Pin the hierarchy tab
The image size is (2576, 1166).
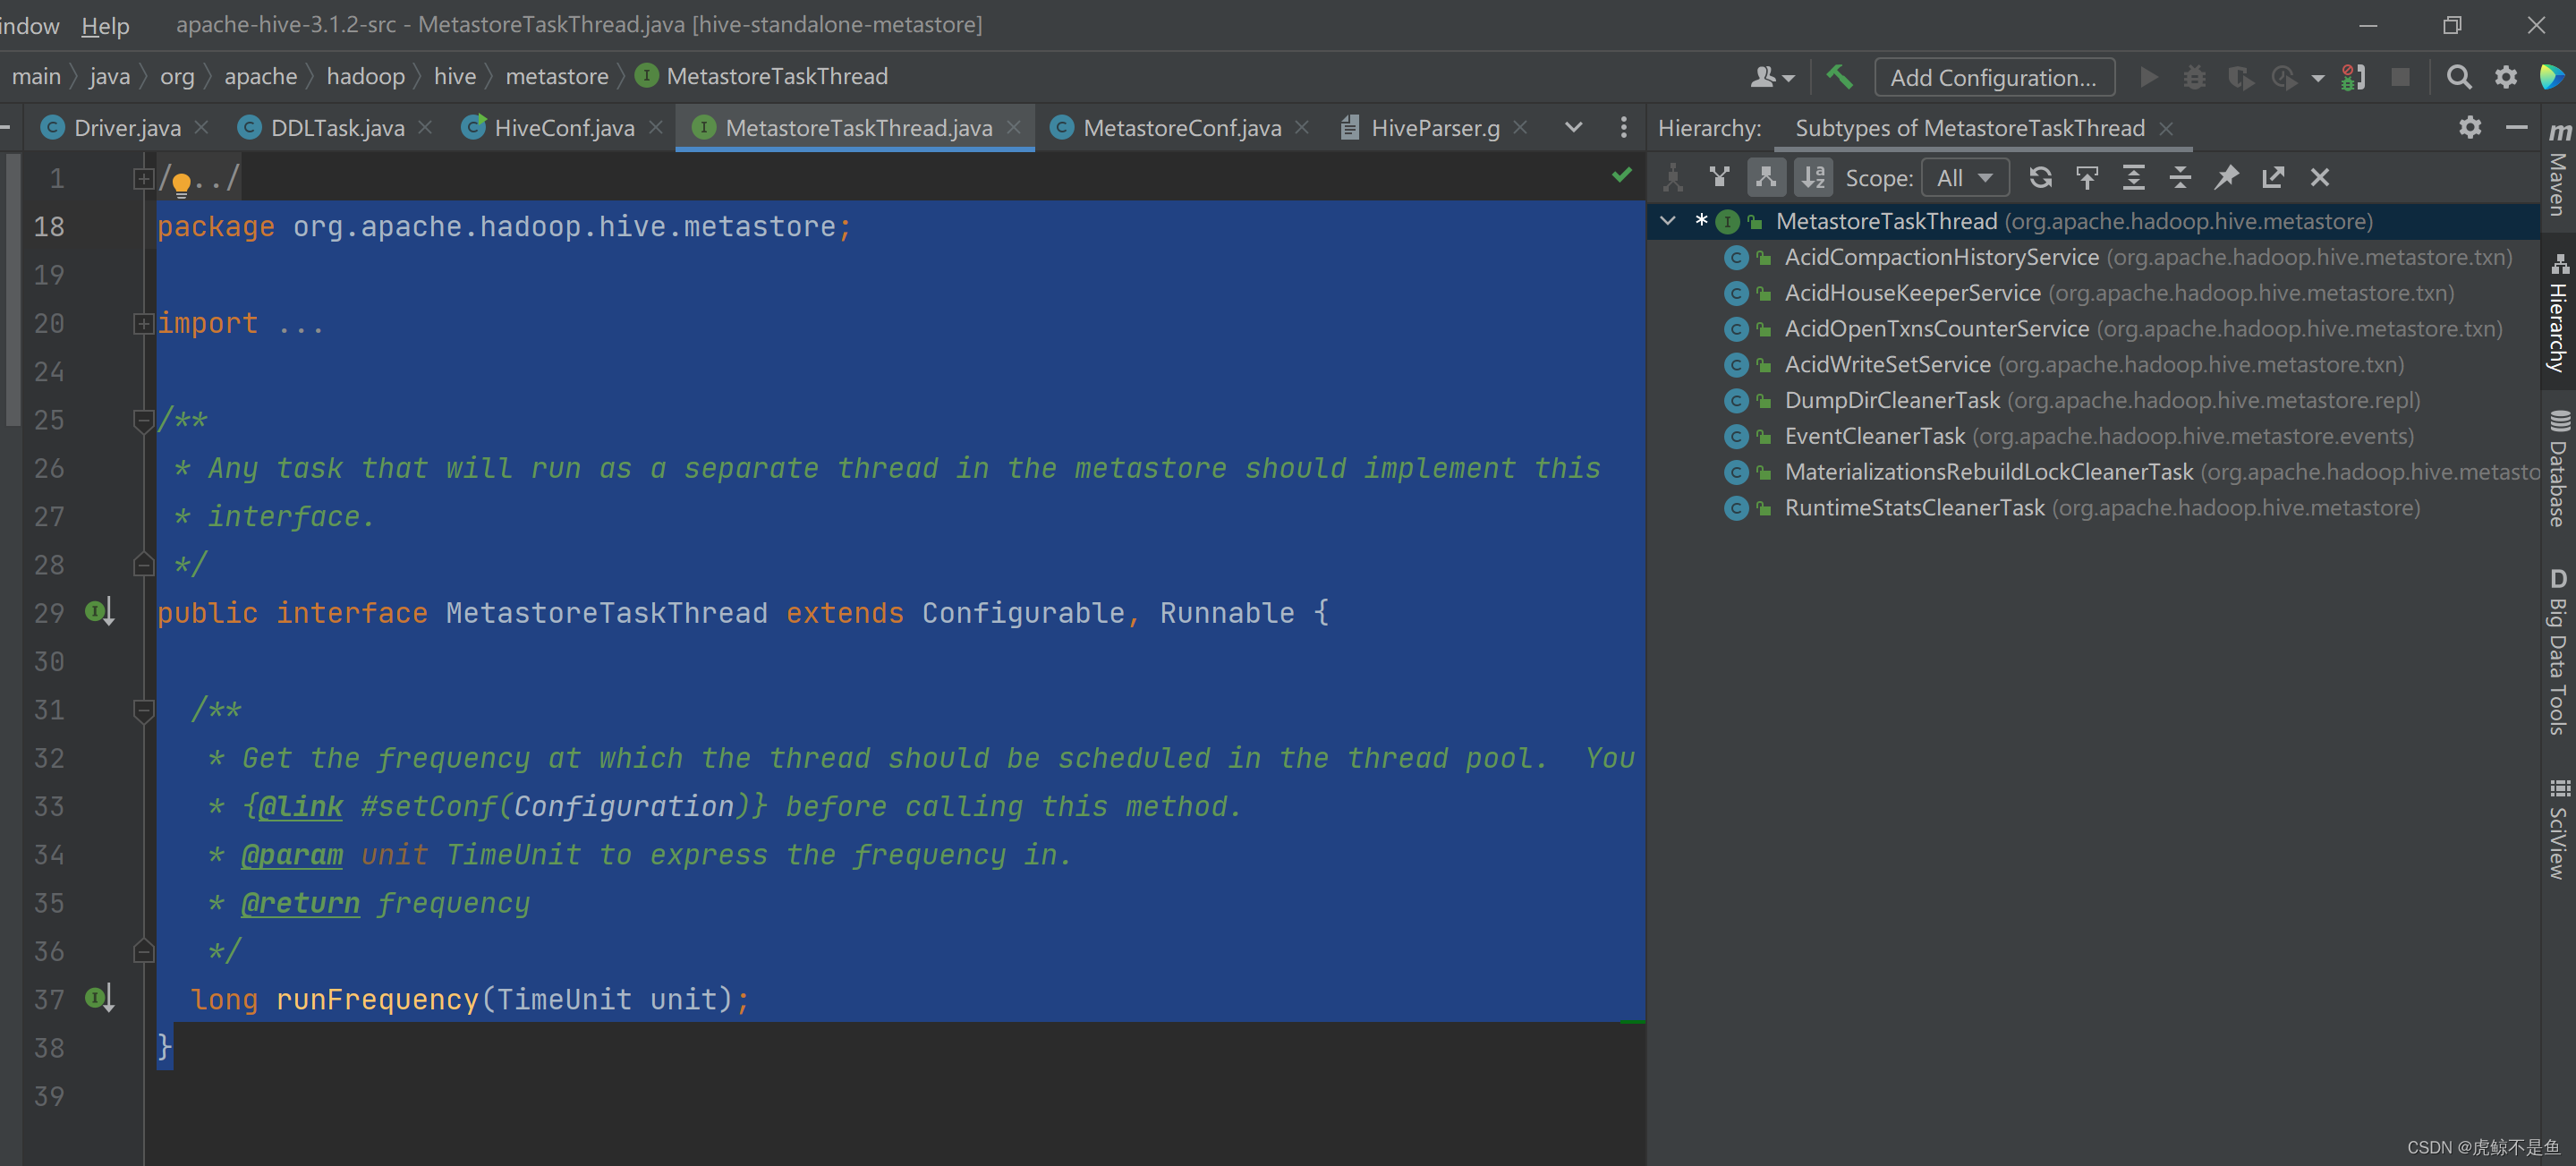(2227, 178)
